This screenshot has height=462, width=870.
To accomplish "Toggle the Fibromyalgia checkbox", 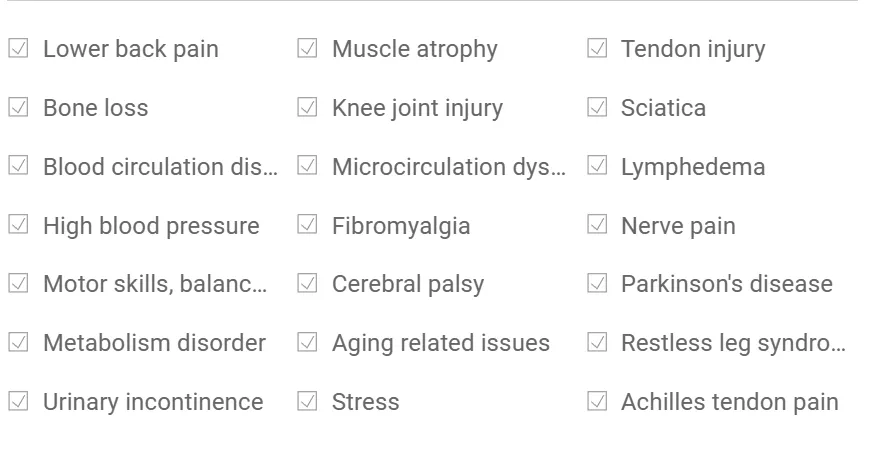I will tap(307, 225).
